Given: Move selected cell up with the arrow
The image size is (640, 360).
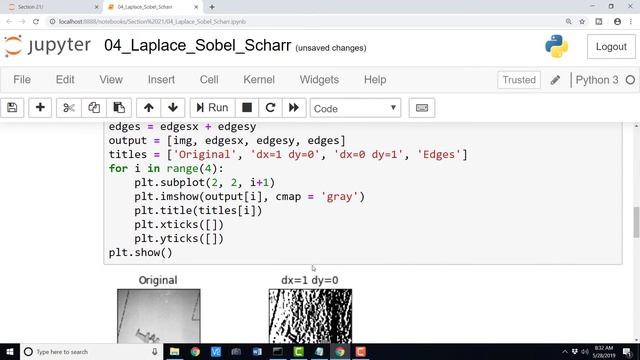Looking at the screenshot, I should click(x=149, y=108).
